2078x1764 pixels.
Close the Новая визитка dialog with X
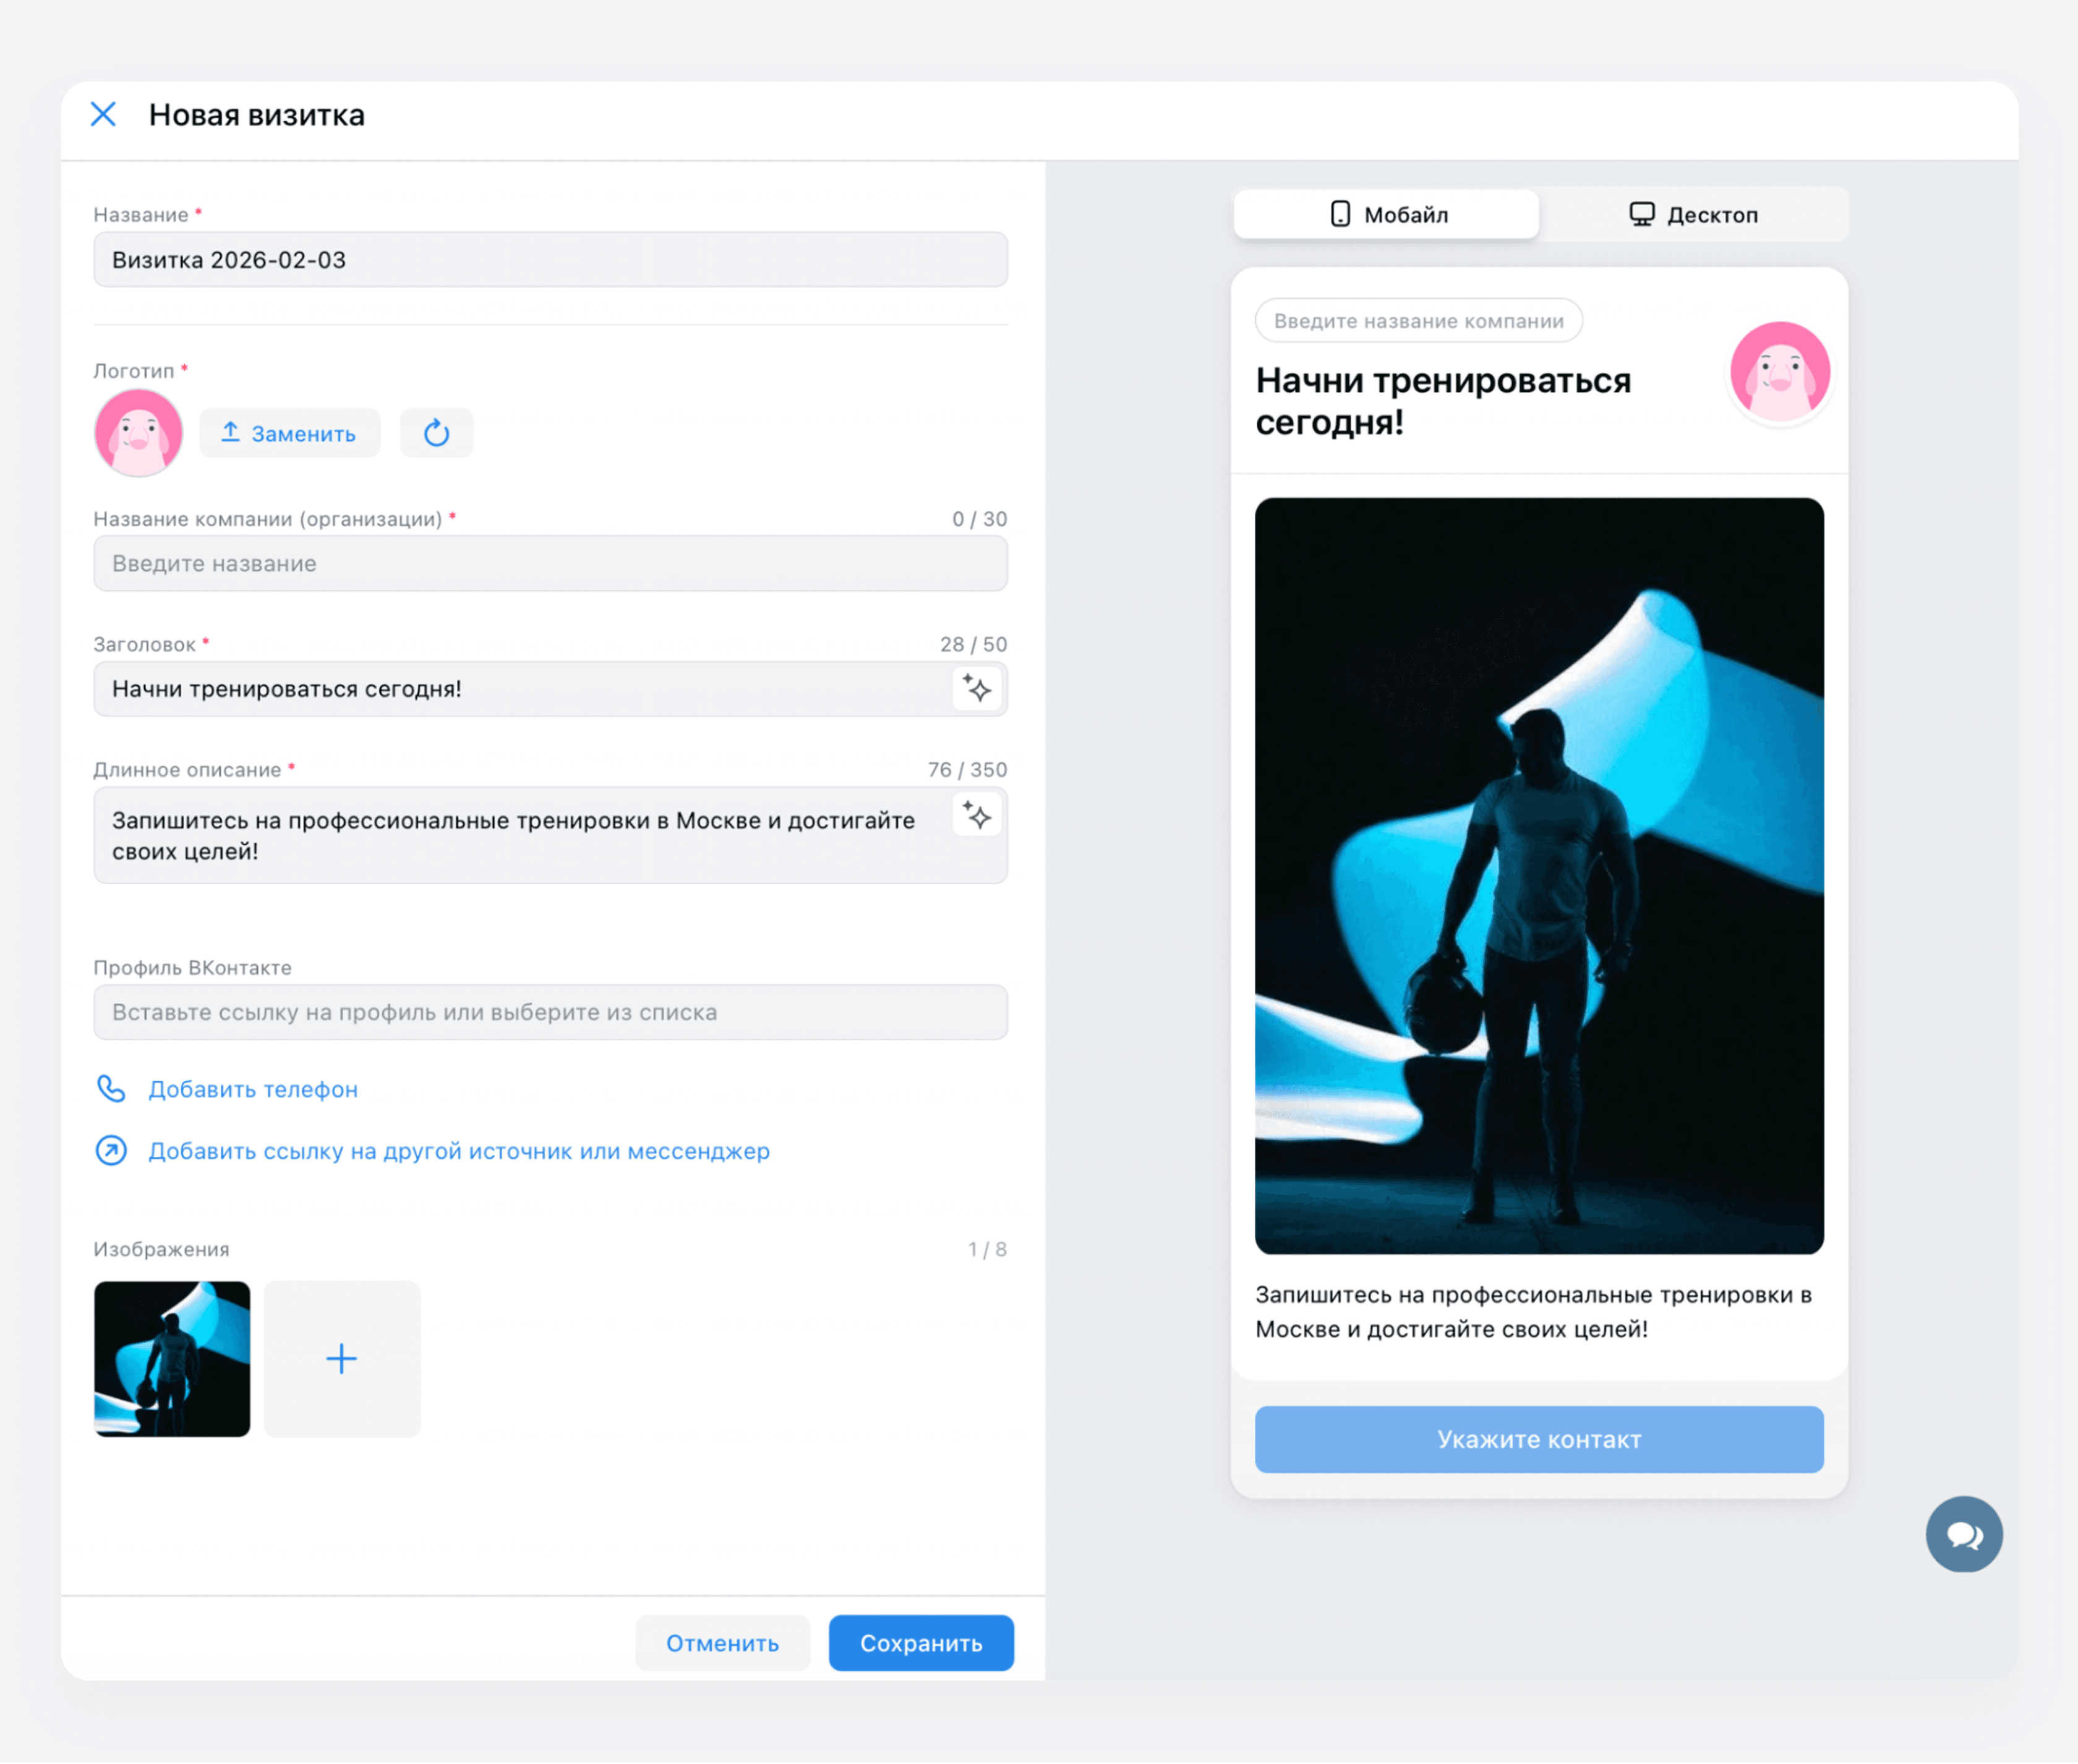coord(103,114)
